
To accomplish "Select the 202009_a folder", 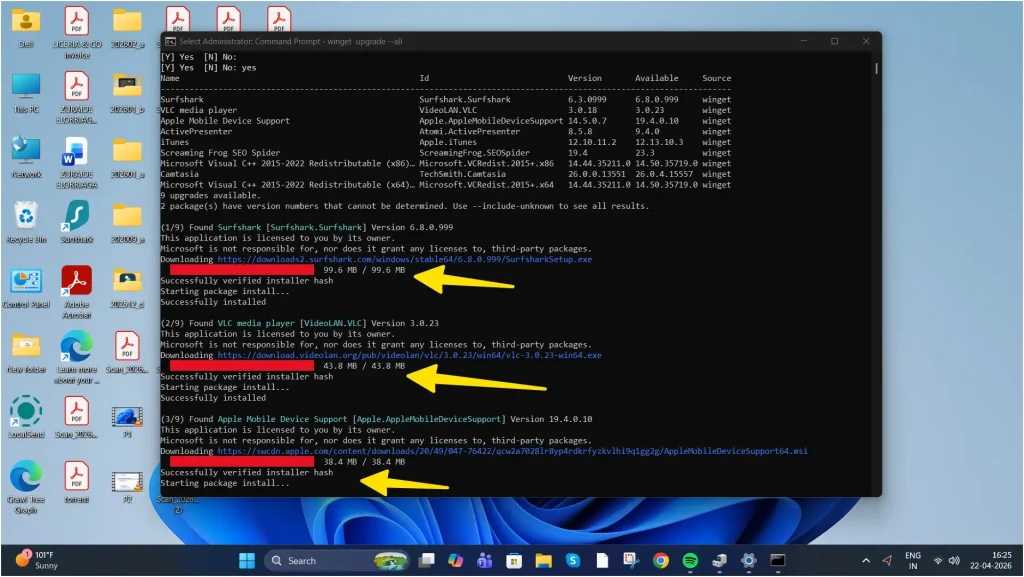I will (x=127, y=223).
